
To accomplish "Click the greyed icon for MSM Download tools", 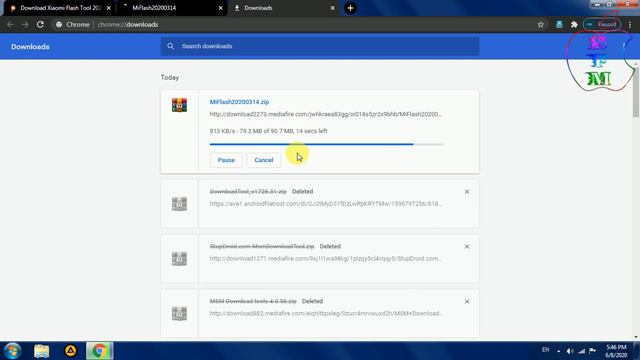I will pos(179,313).
